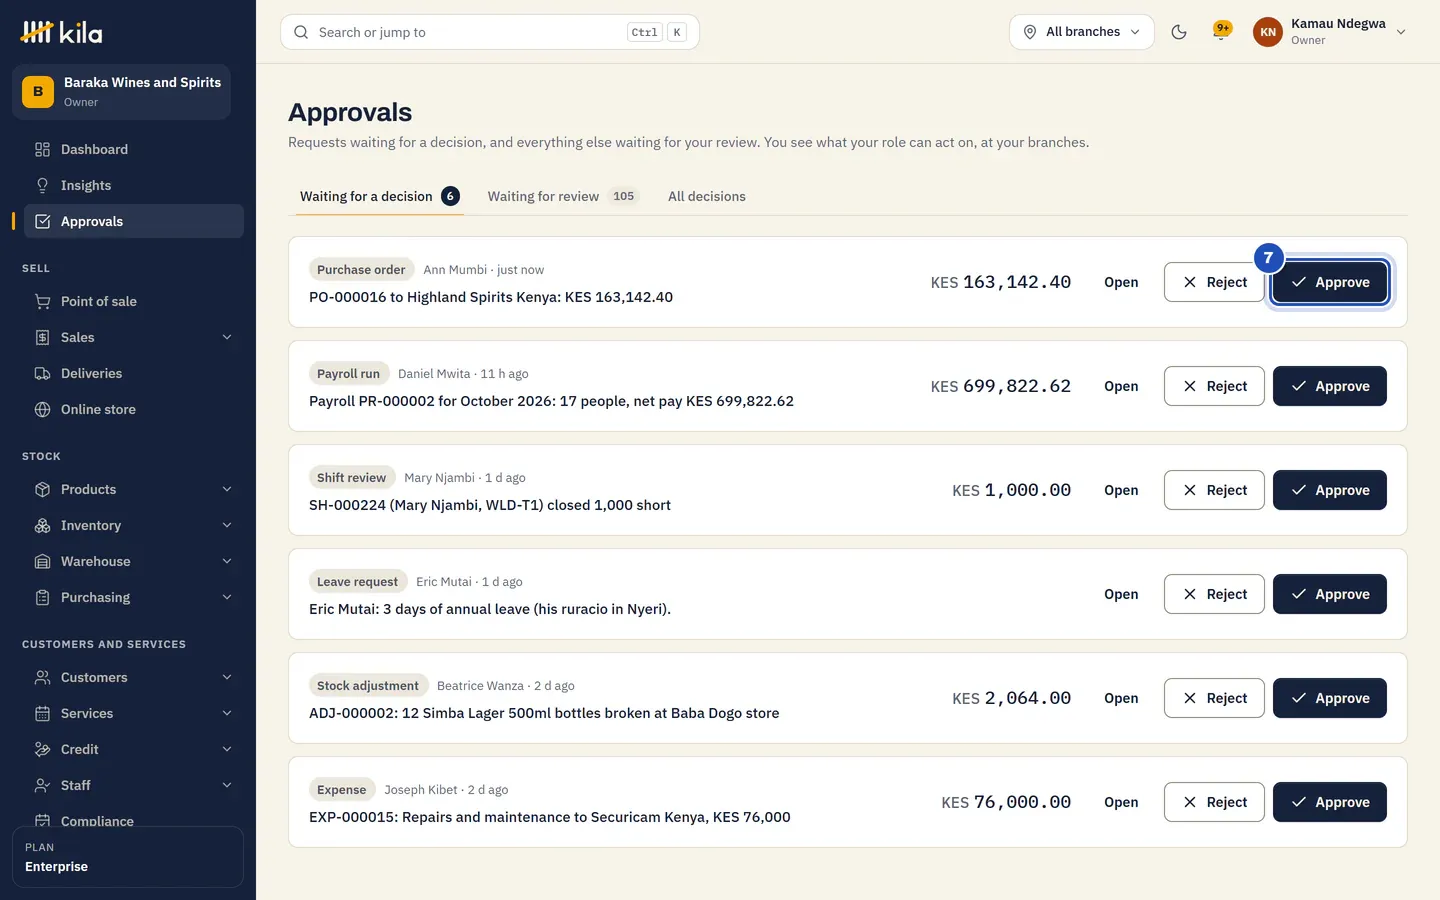Click the Search or jump to field
Screen dimensions: 1440x900
pos(490,32)
